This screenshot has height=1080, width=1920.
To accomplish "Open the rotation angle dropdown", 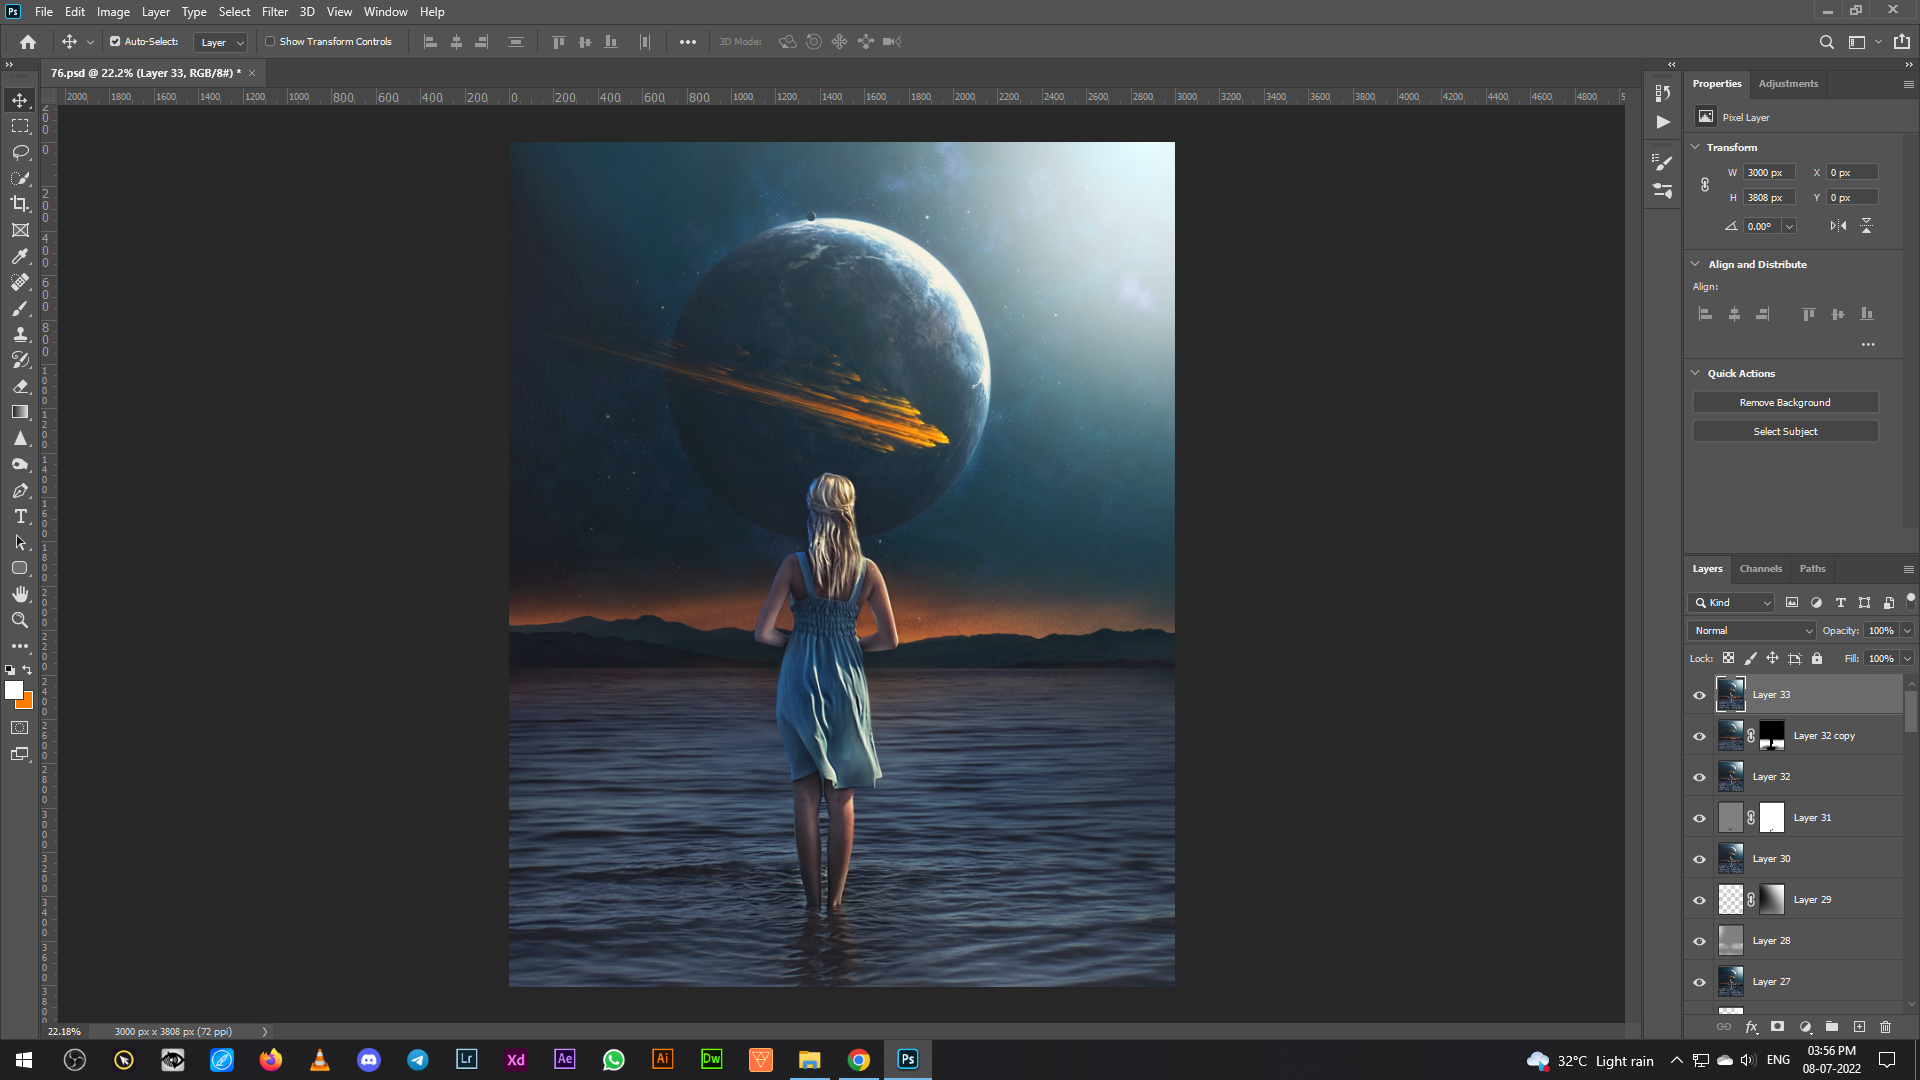I will (1789, 226).
